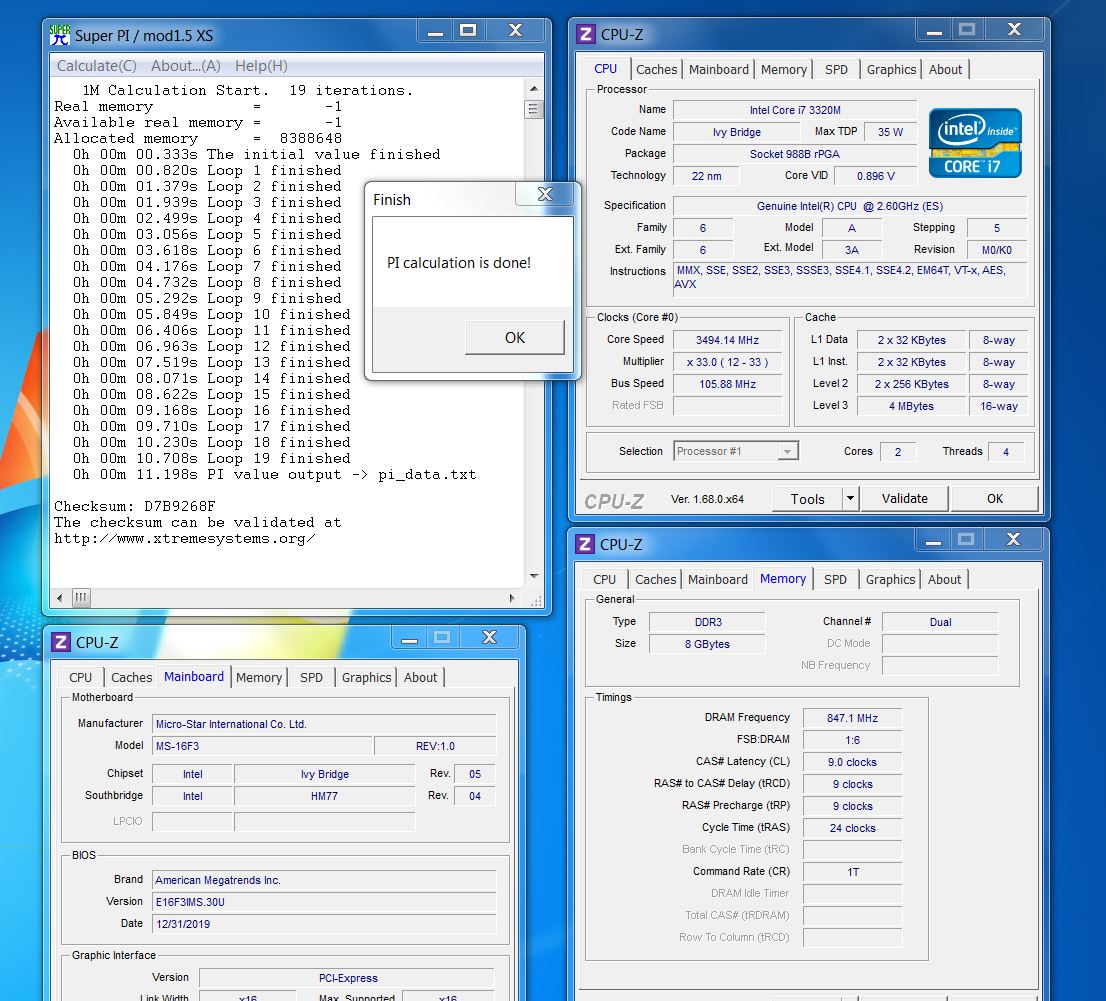This screenshot has height=1001, width=1106.
Task: Open About tab in the Mainboard window
Action: [420, 677]
